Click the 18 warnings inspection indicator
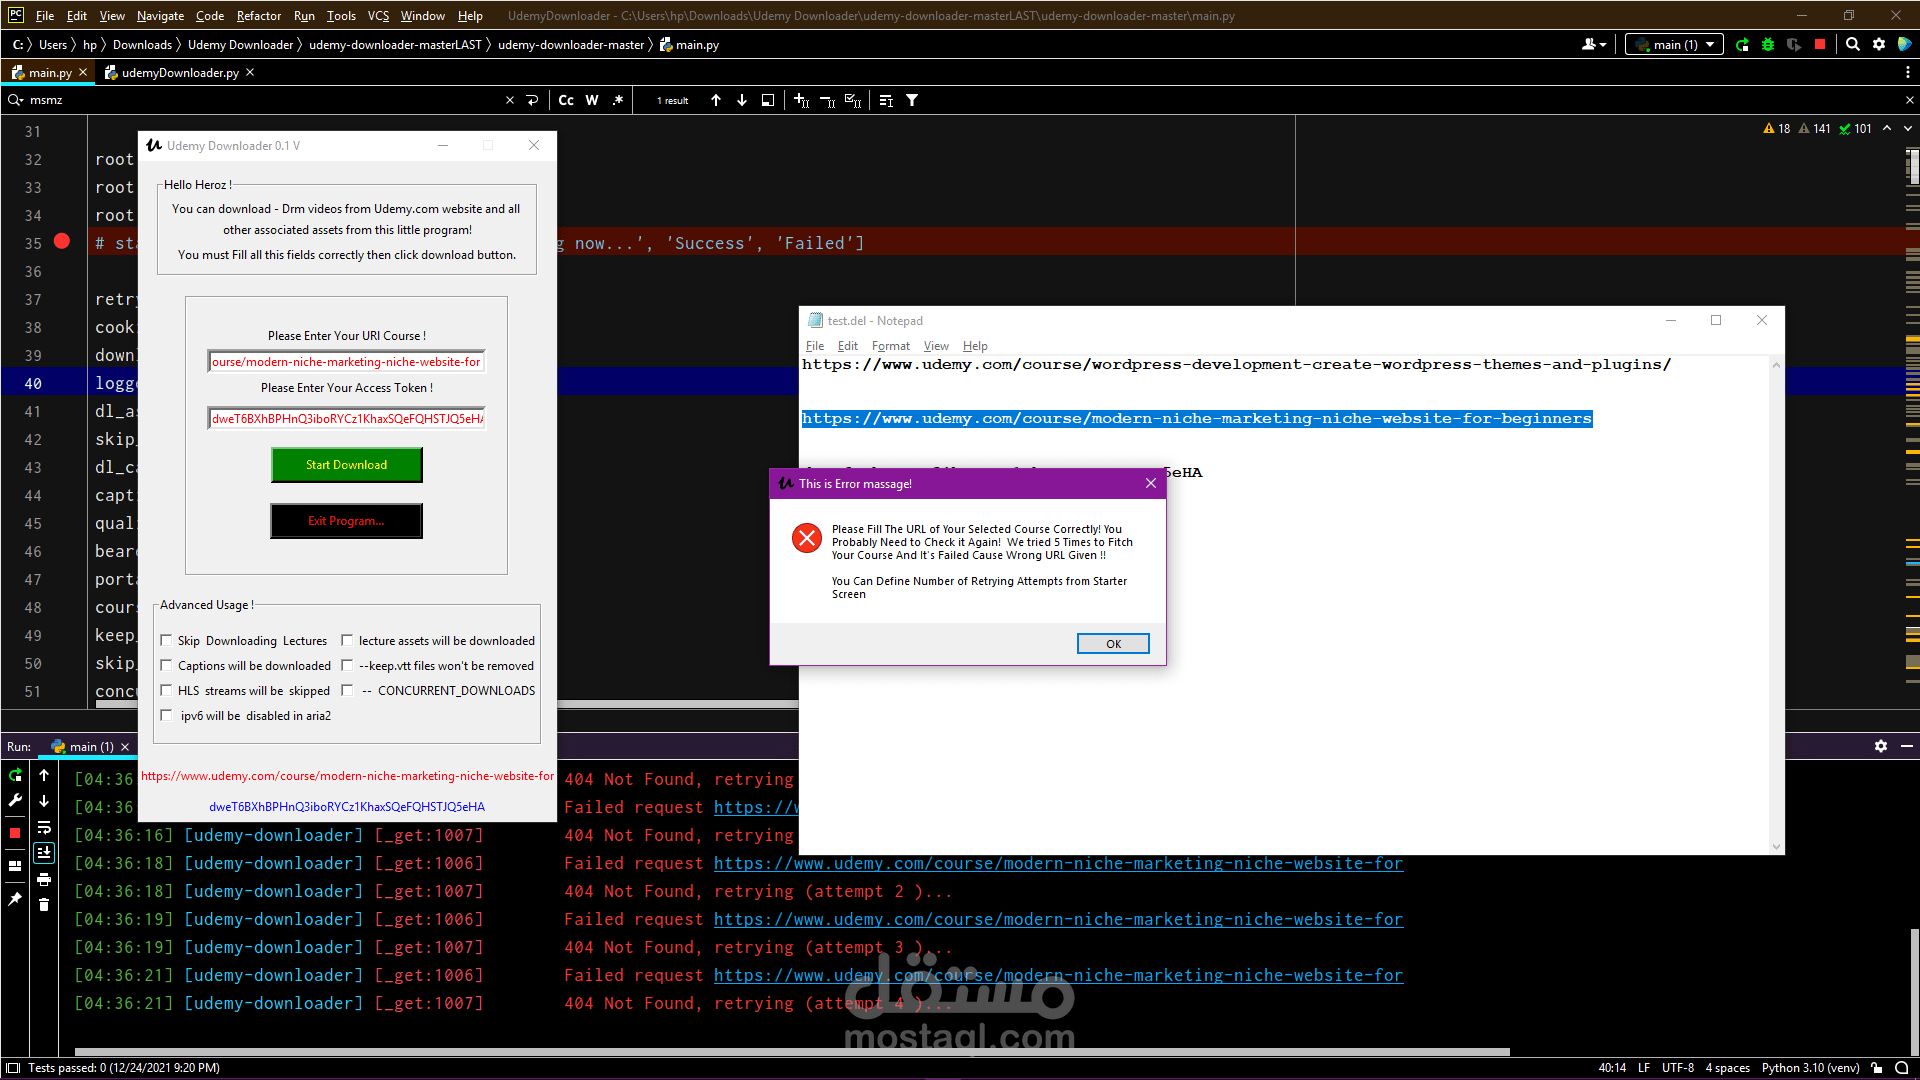 (x=1777, y=129)
